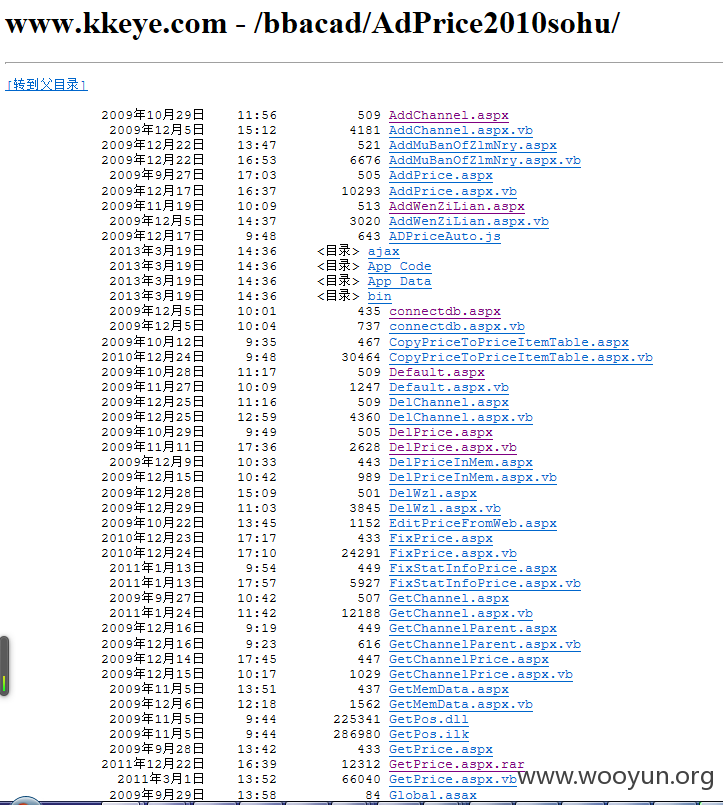Open DelPrice.aspx link
This screenshot has height=805, width=723.
click(441, 432)
